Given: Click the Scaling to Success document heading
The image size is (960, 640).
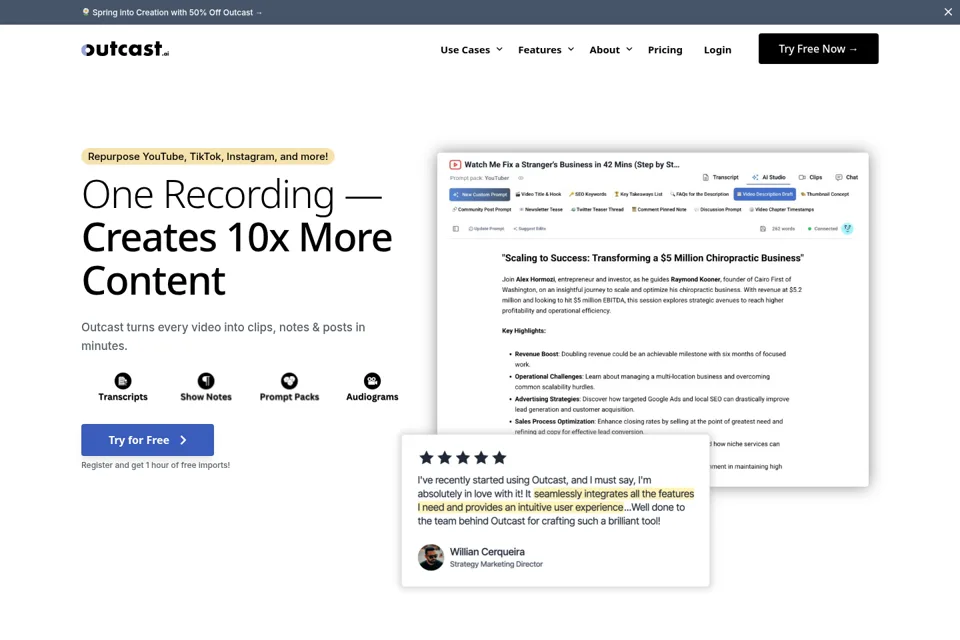Looking at the screenshot, I should pyautogui.click(x=653, y=258).
